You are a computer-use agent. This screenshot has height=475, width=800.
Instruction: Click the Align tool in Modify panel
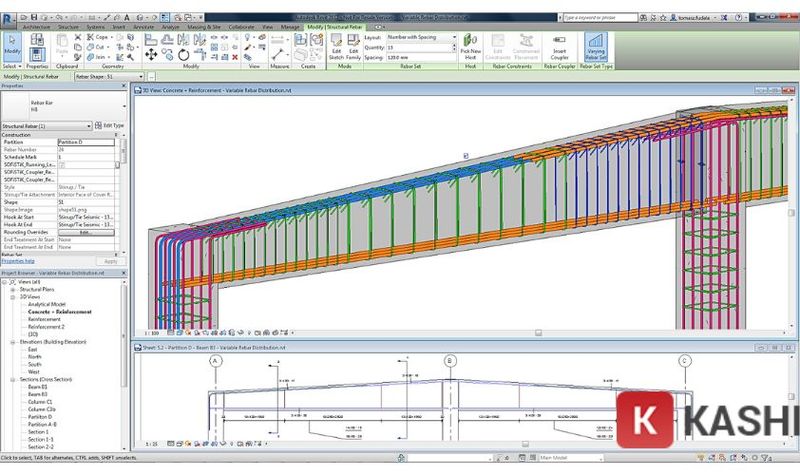coord(151,39)
